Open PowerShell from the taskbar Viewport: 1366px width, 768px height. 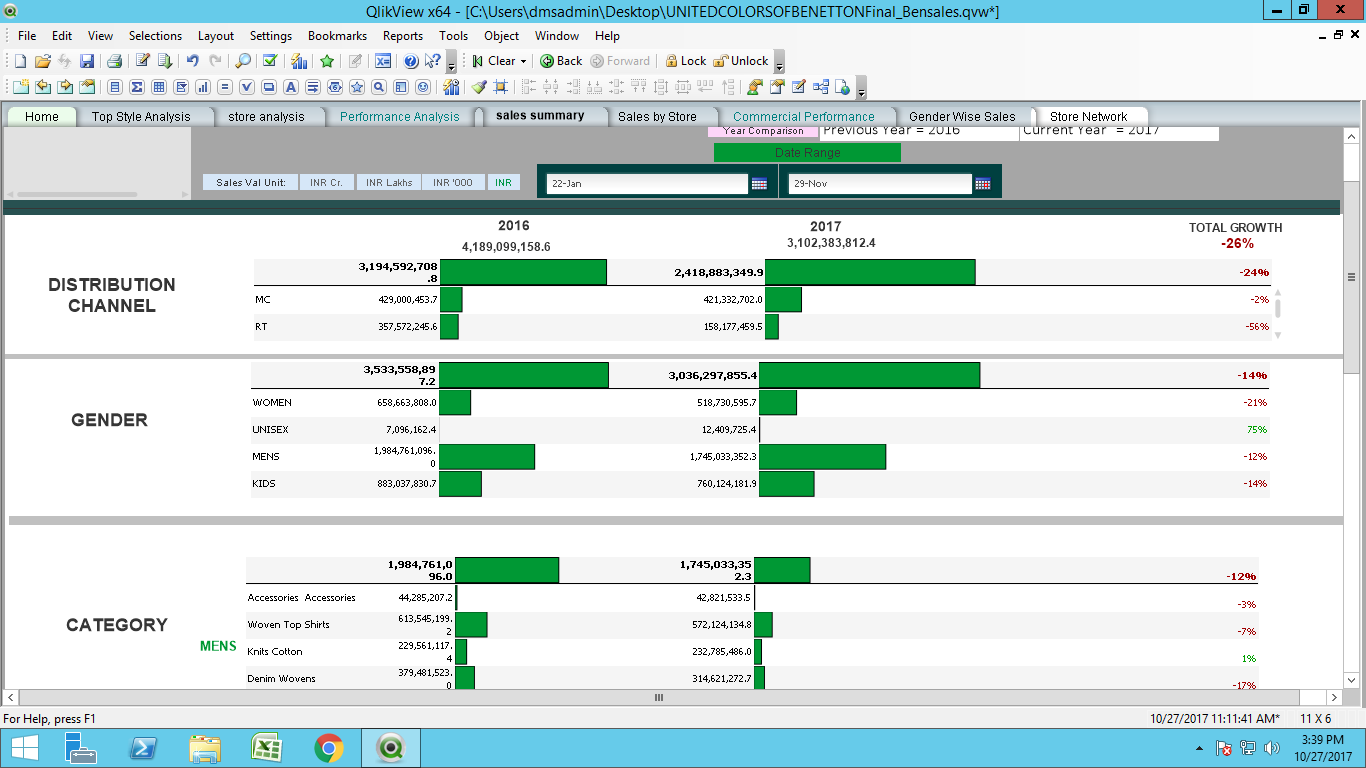tap(143, 748)
